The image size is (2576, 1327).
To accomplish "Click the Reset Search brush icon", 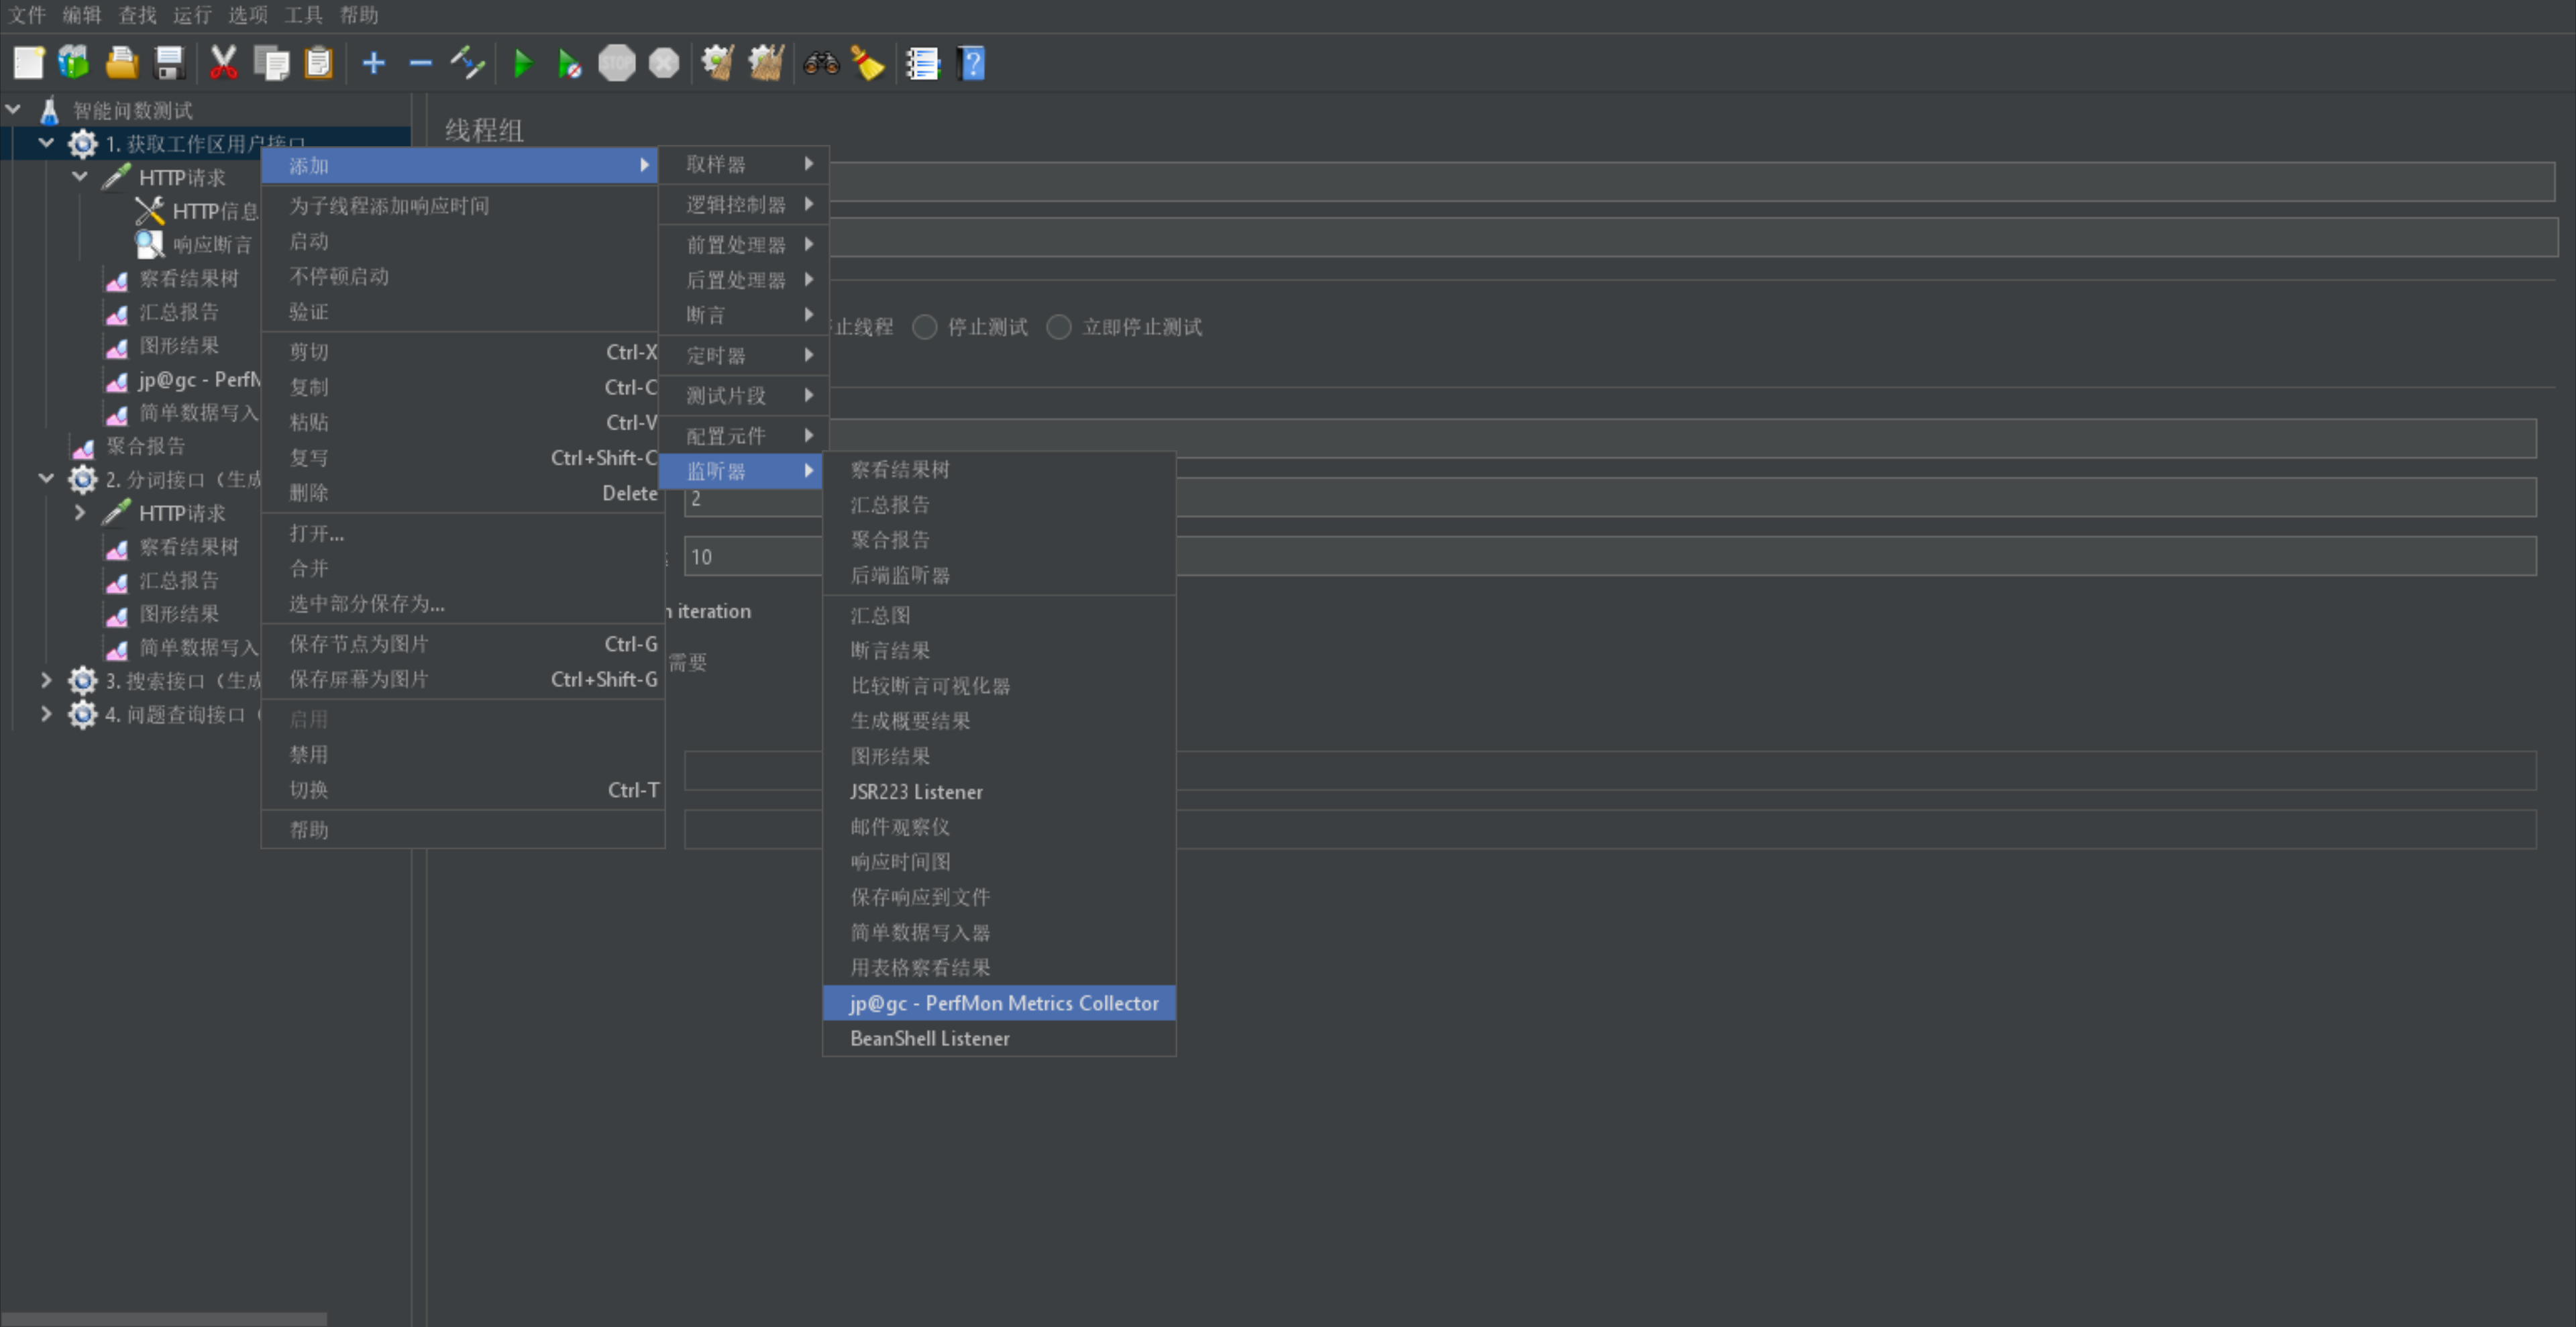I will coord(867,63).
